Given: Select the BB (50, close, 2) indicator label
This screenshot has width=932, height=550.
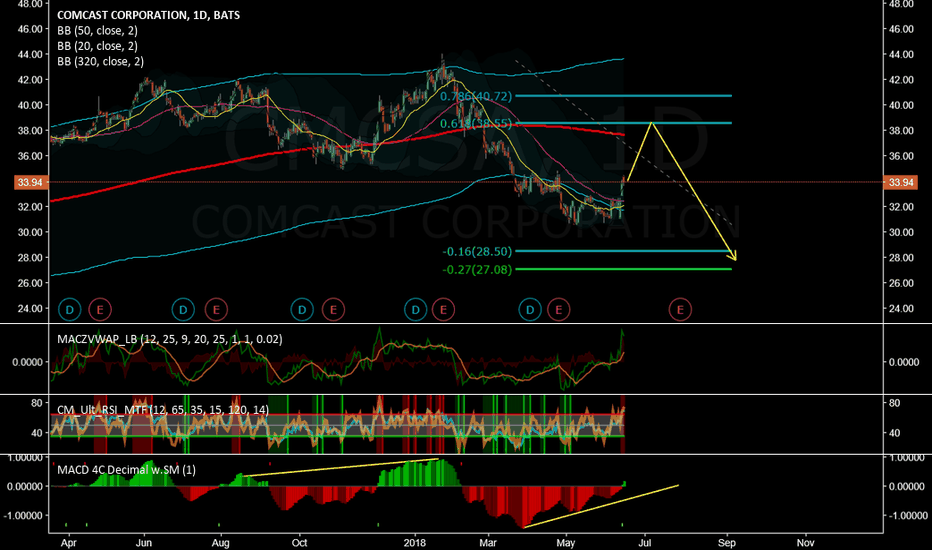Looking at the screenshot, I should (97, 30).
